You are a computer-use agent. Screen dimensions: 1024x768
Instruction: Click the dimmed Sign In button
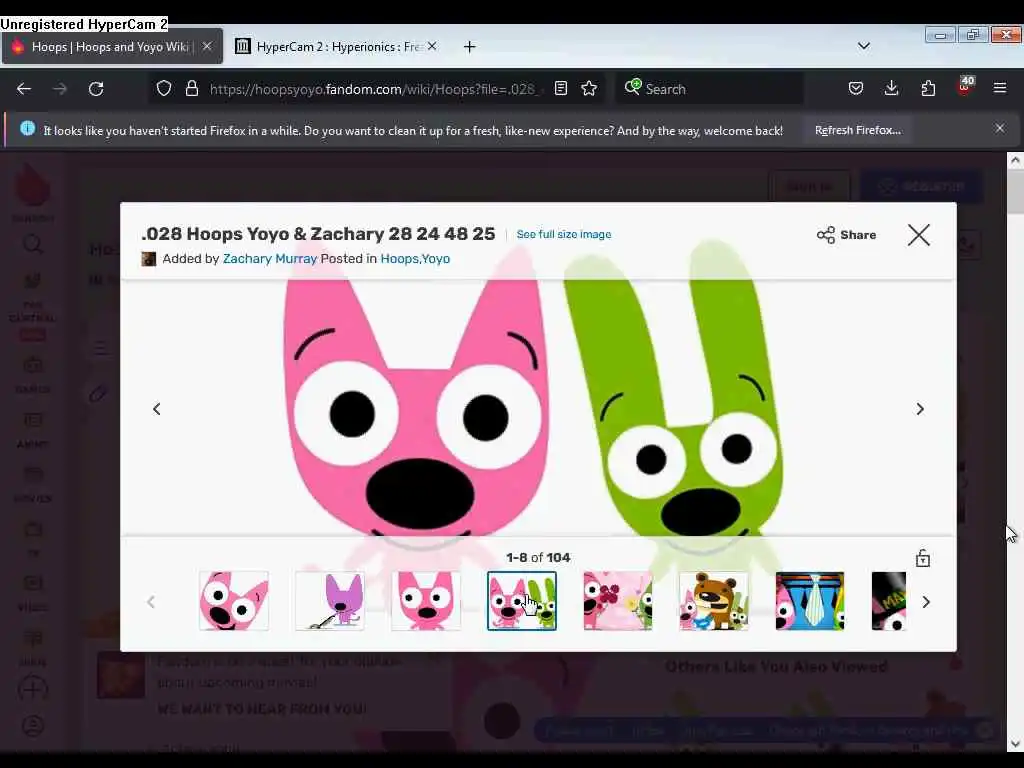tap(809, 187)
